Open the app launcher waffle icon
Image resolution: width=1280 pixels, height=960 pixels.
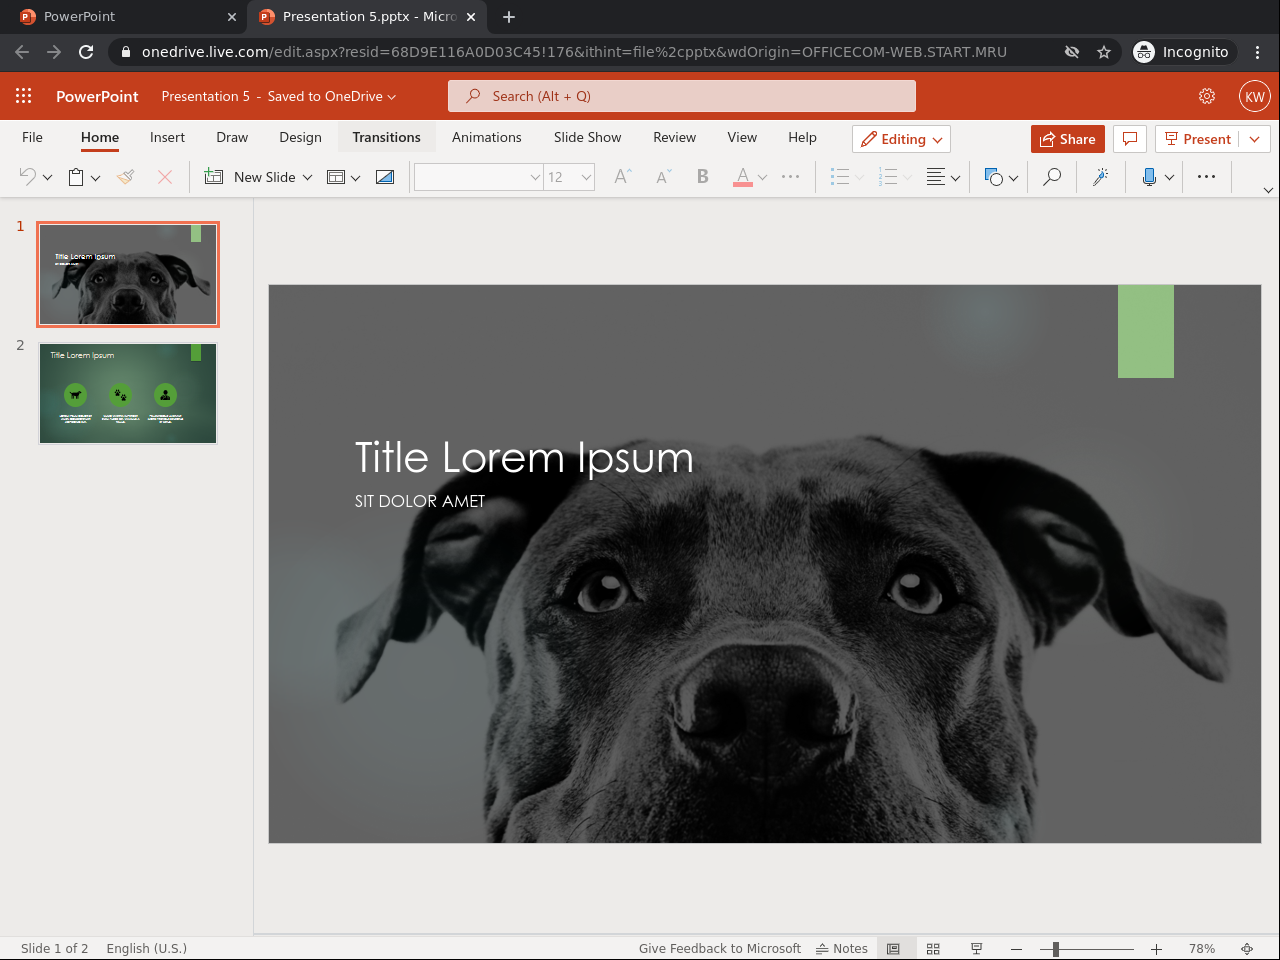[x=24, y=96]
